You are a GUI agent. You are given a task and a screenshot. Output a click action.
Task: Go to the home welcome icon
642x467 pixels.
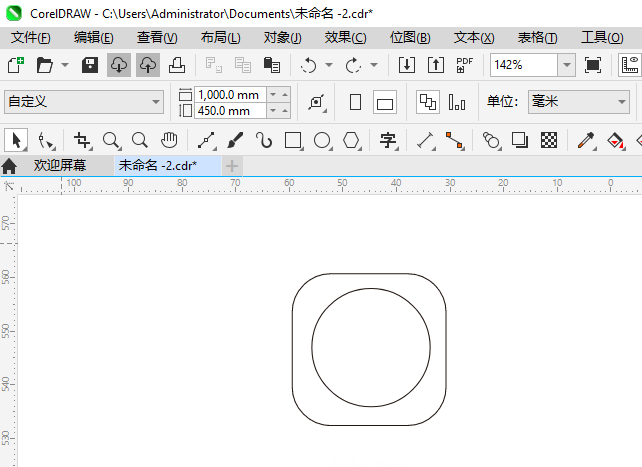[9, 166]
